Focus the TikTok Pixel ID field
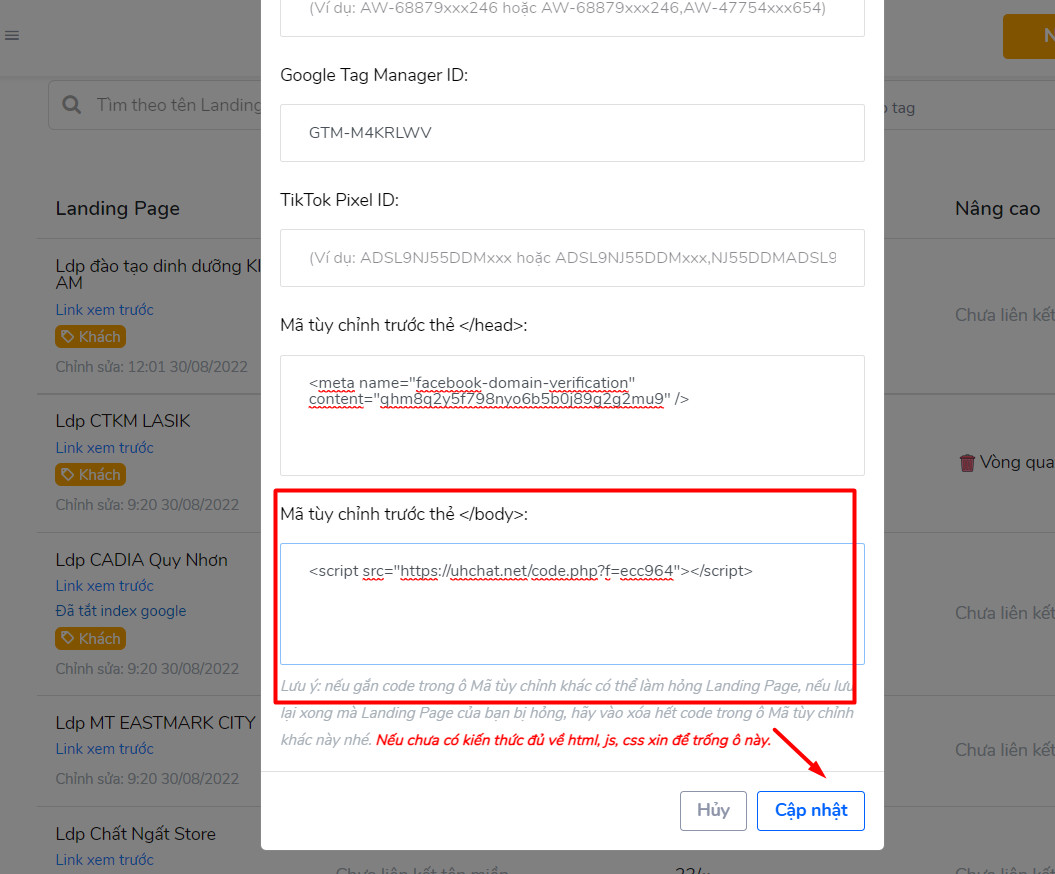This screenshot has width=1055, height=874. click(x=573, y=258)
